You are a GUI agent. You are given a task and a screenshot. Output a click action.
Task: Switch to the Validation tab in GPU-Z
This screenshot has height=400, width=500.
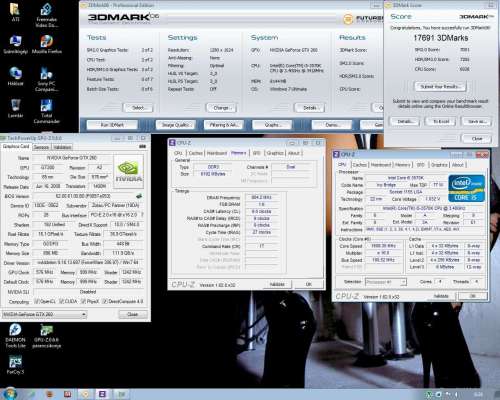click(x=62, y=147)
